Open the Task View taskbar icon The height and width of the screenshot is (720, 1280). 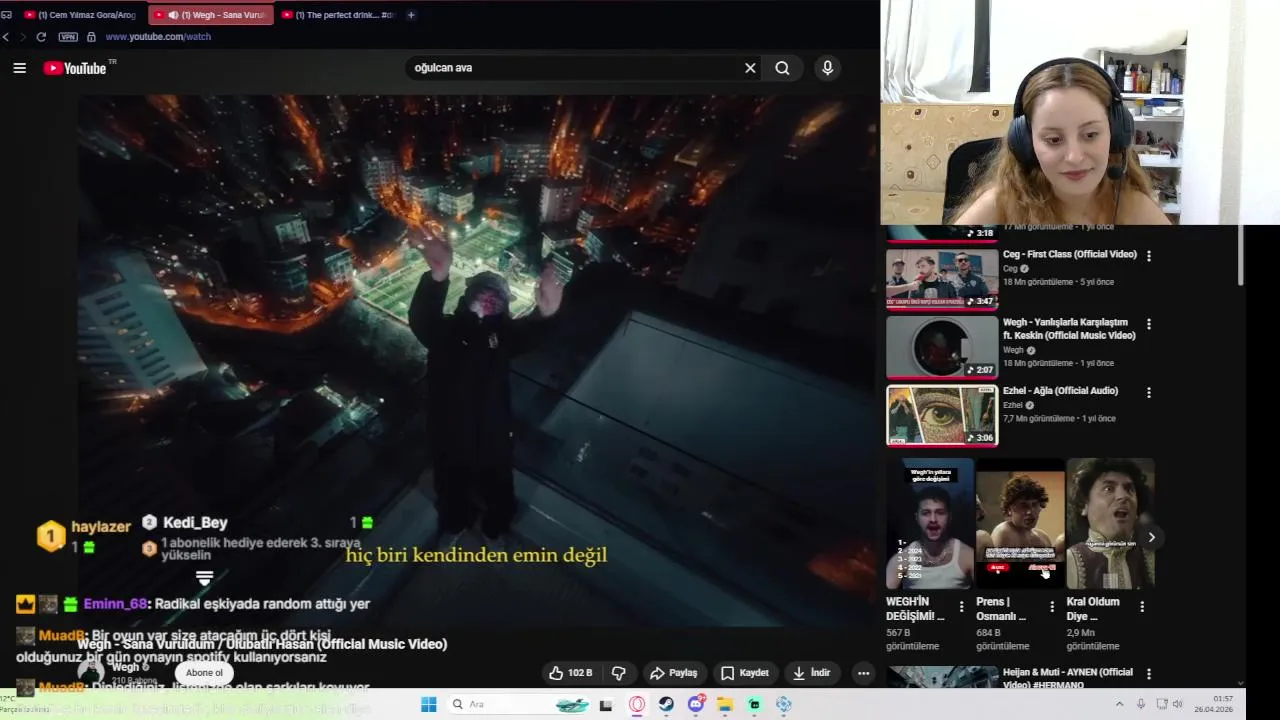pos(606,704)
